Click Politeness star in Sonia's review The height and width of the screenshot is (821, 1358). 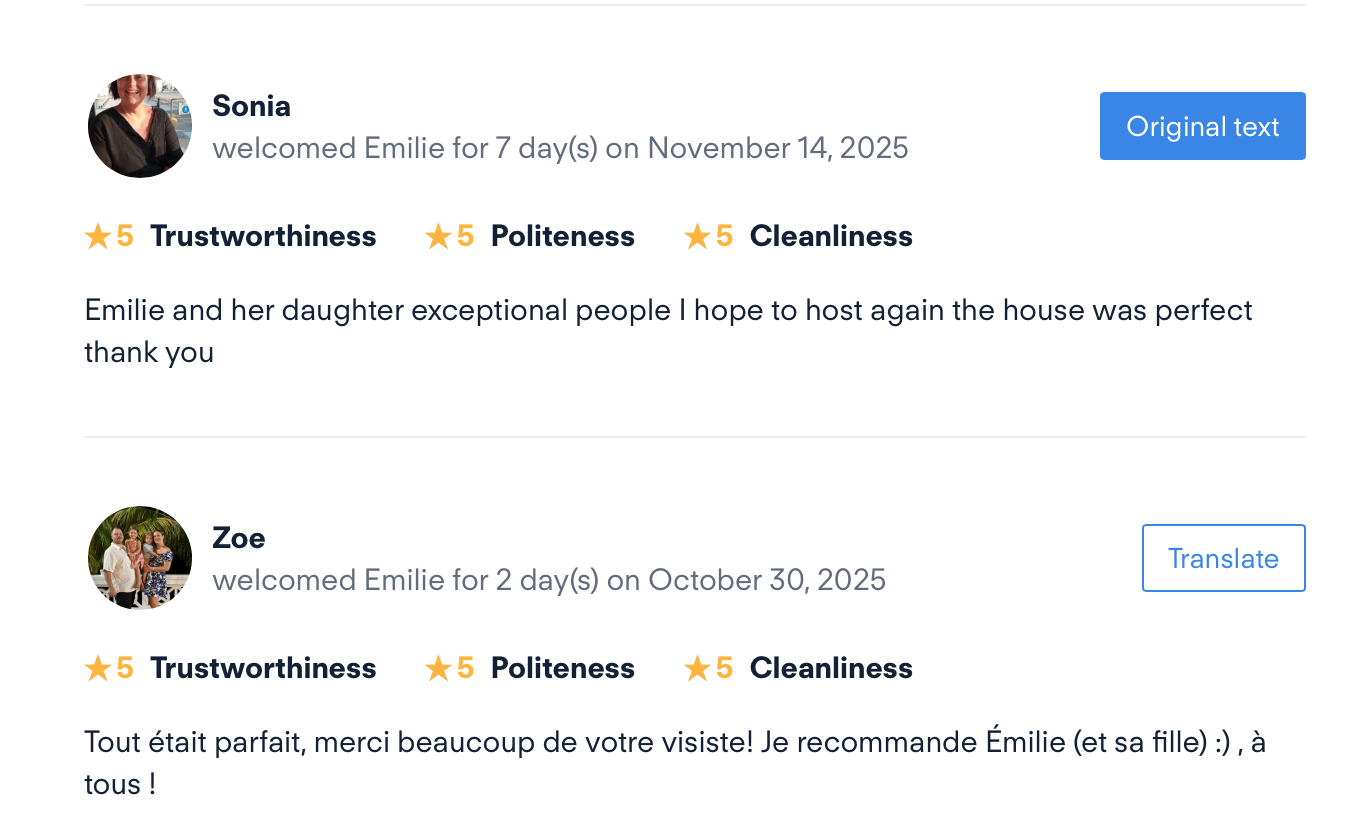coord(438,237)
